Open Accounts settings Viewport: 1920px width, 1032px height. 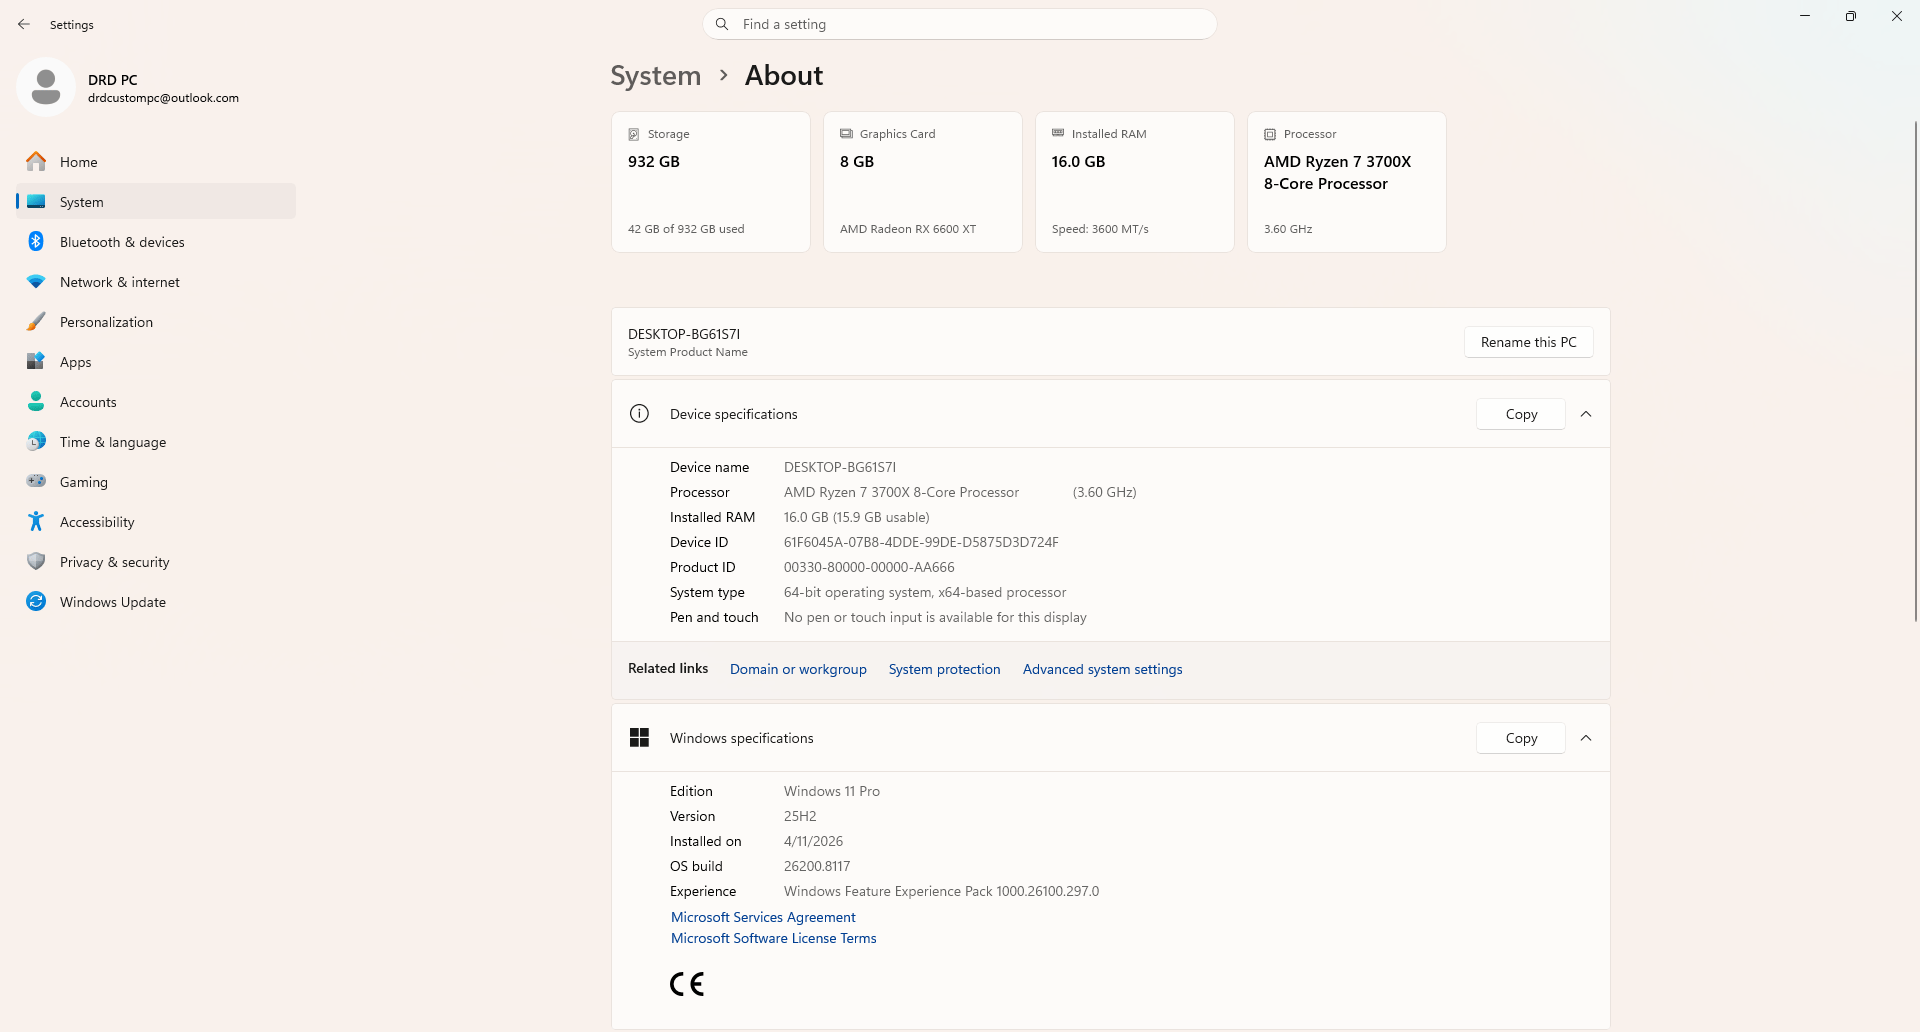pos(156,401)
